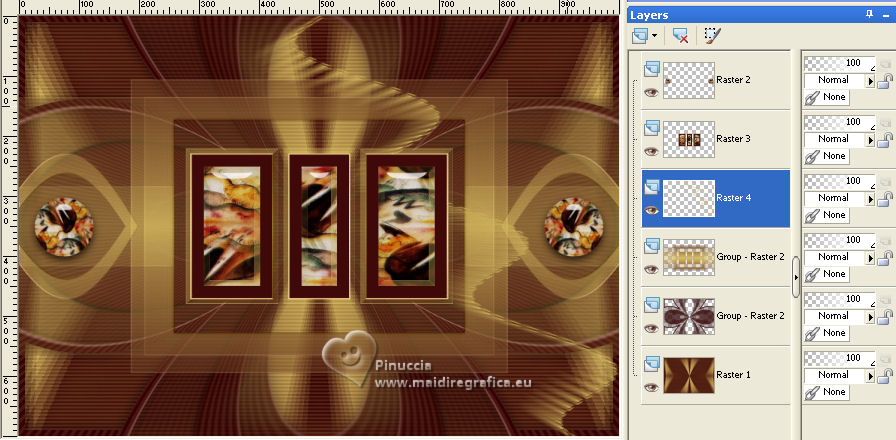This screenshot has width=896, height=440.
Task: Hide the Raster 1 layer eye
Action: click(x=651, y=387)
